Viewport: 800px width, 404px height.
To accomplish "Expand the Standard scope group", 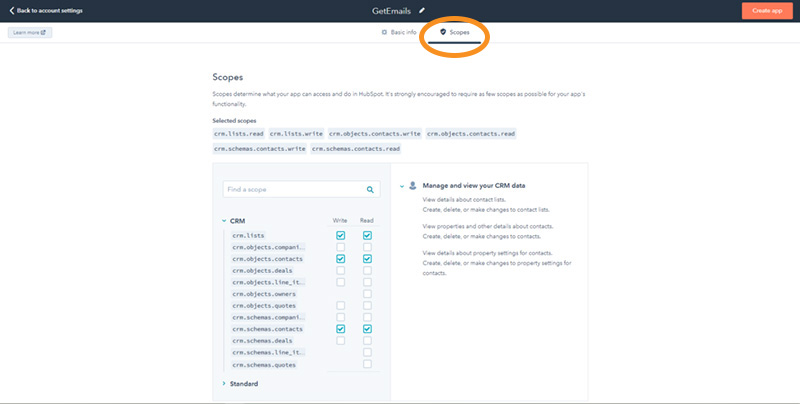I will 223,384.
